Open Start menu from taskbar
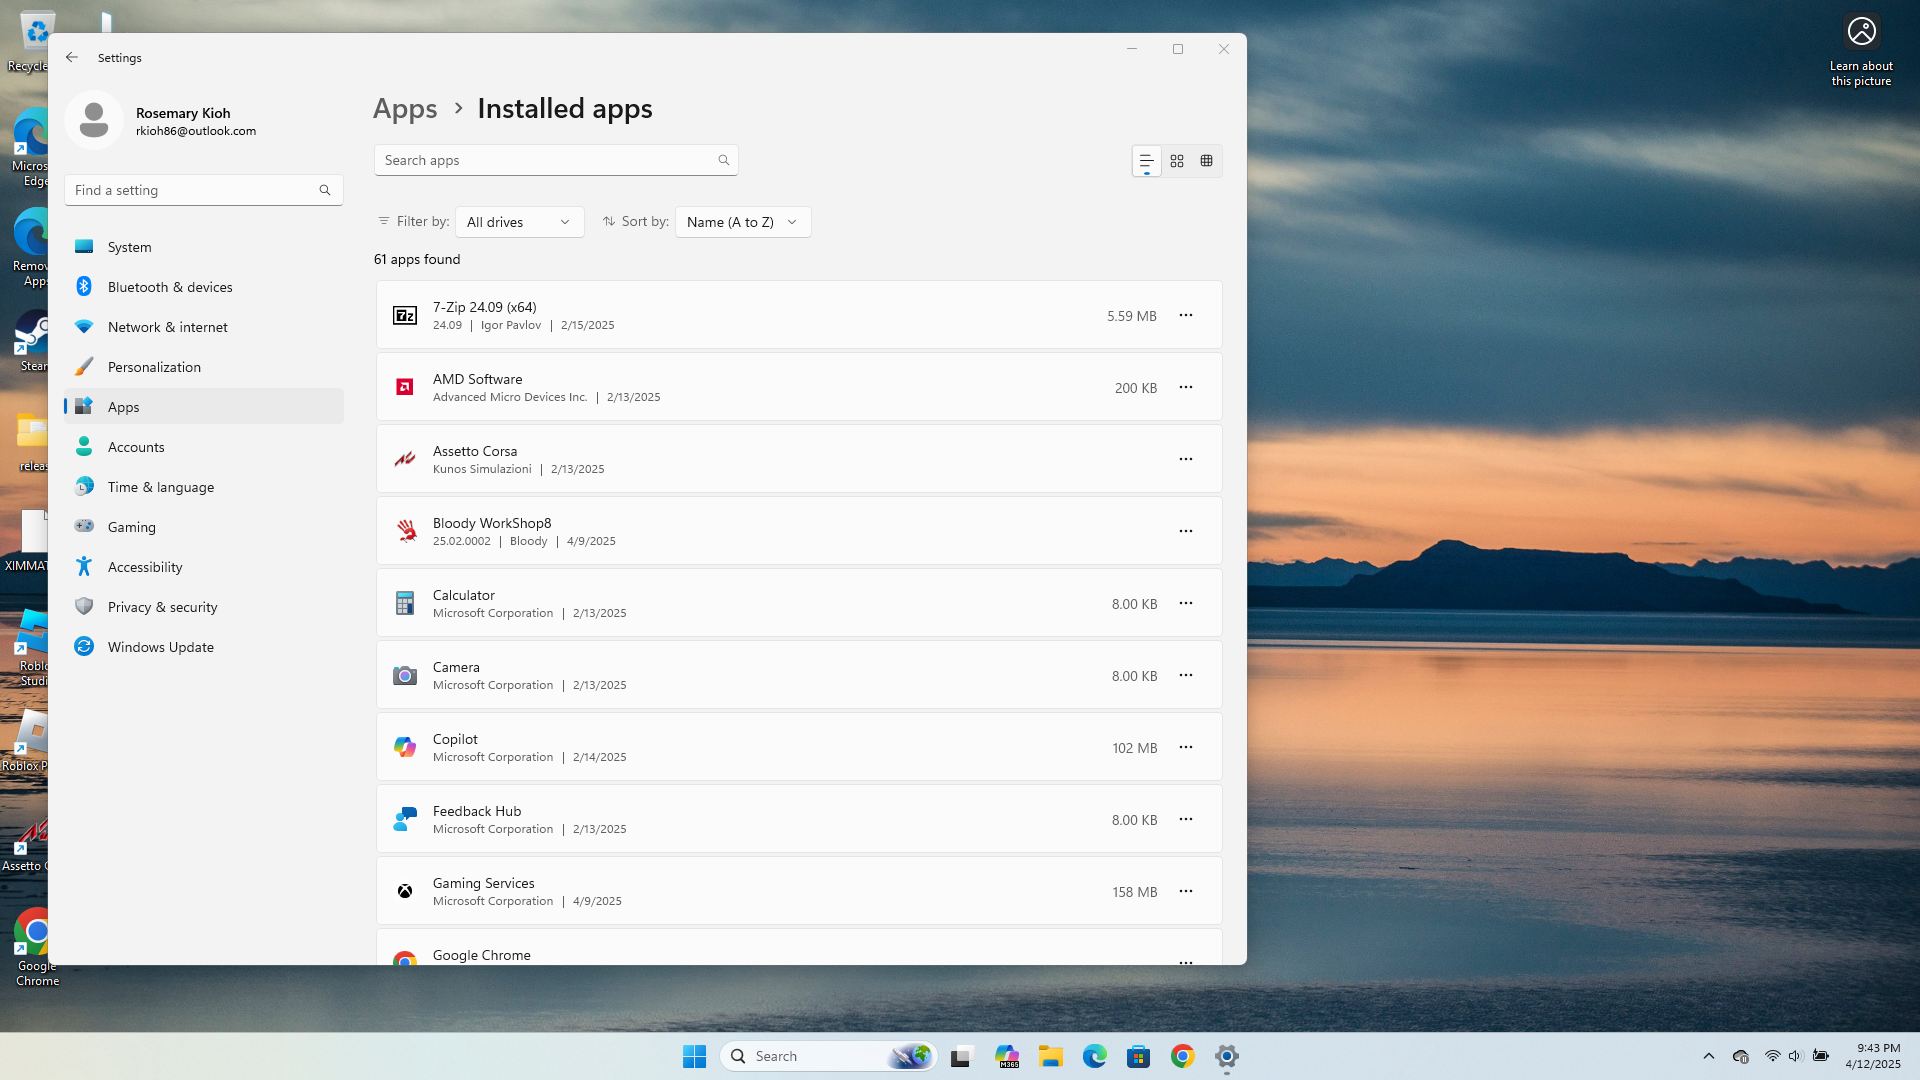The height and width of the screenshot is (1080, 1920). (x=695, y=1056)
